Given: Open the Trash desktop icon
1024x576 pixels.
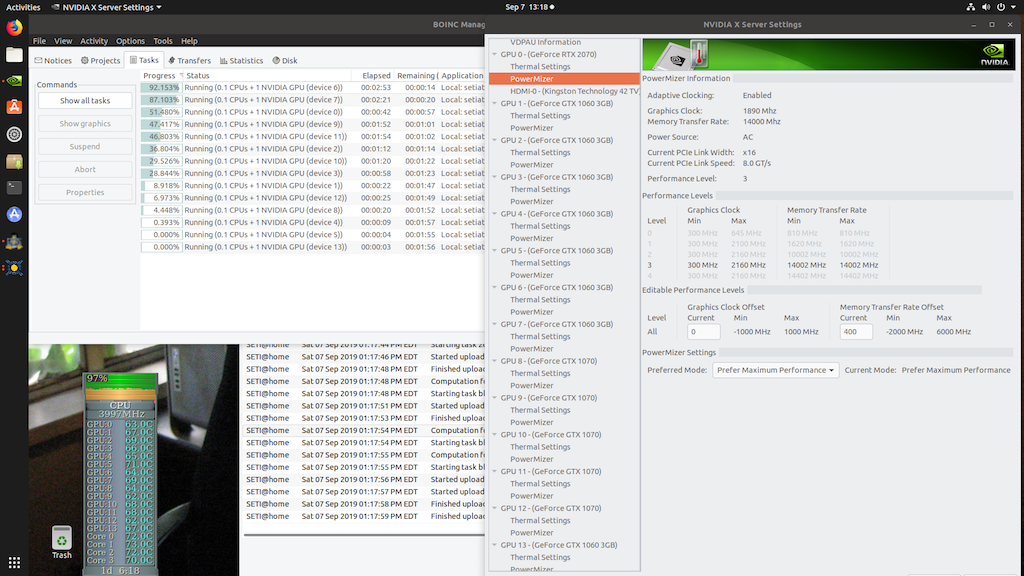Looking at the screenshot, I should [x=62, y=538].
